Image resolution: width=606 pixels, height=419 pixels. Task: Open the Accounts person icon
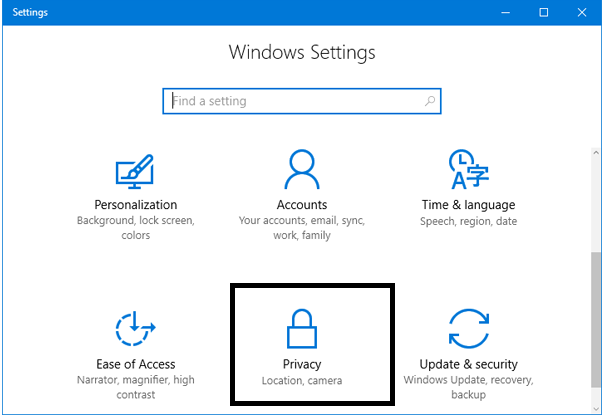[302, 169]
